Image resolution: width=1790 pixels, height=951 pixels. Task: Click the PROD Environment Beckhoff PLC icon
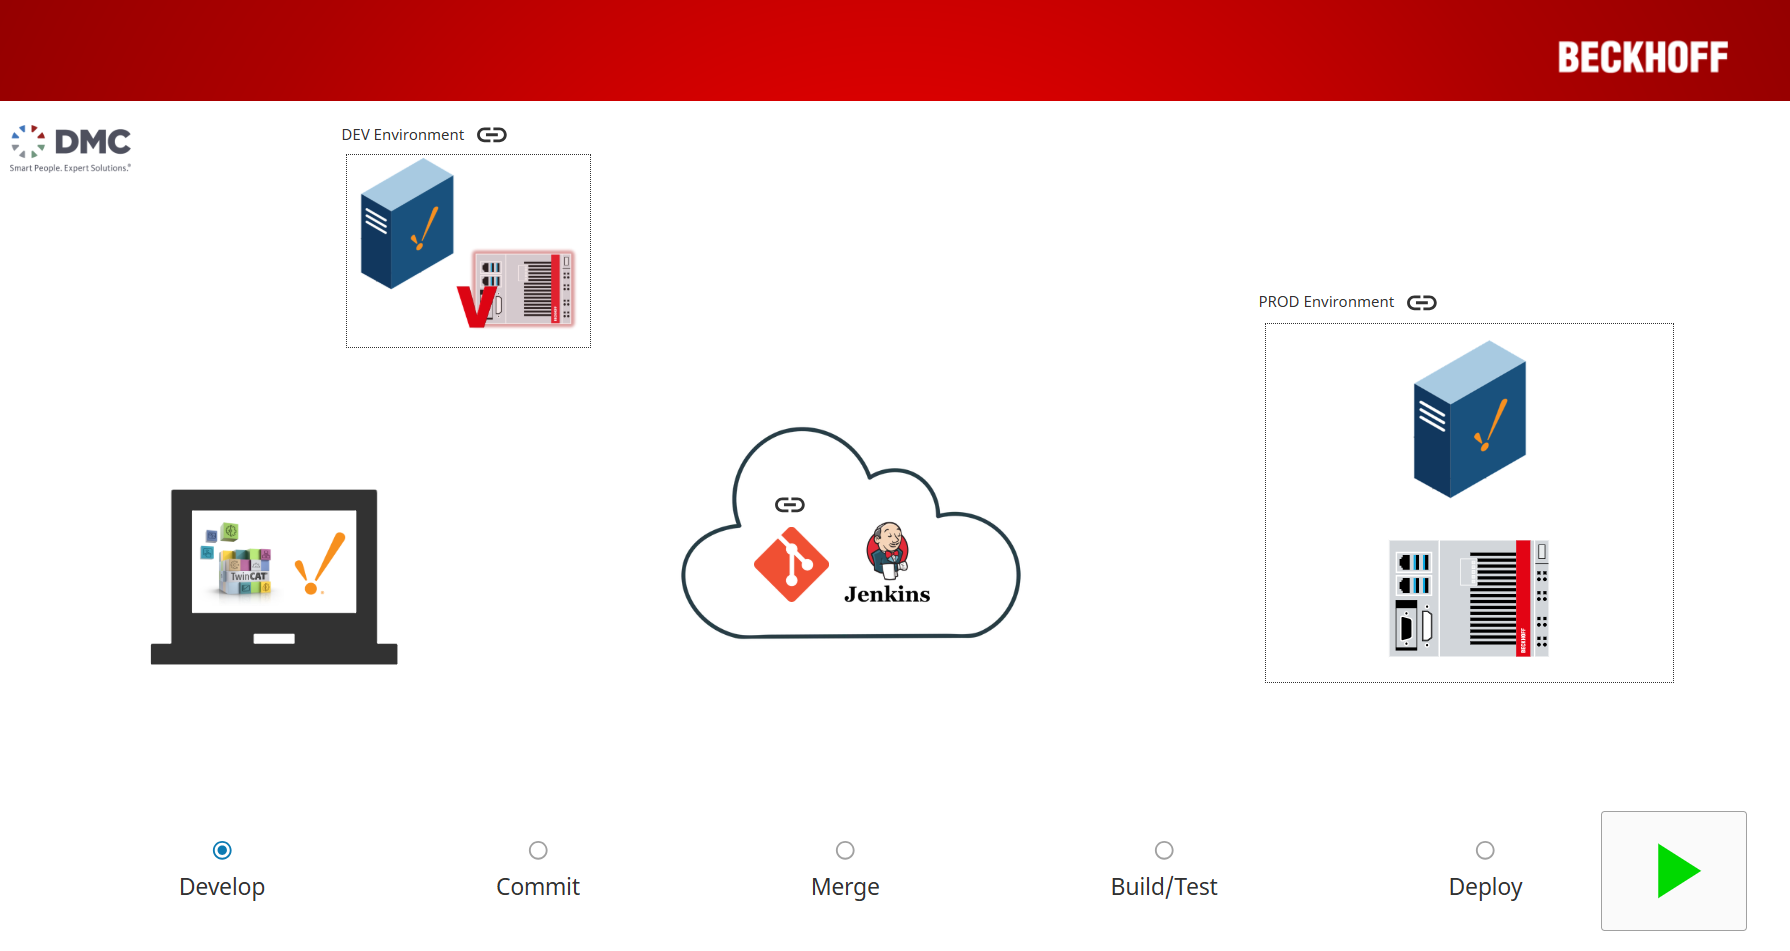click(x=1469, y=598)
